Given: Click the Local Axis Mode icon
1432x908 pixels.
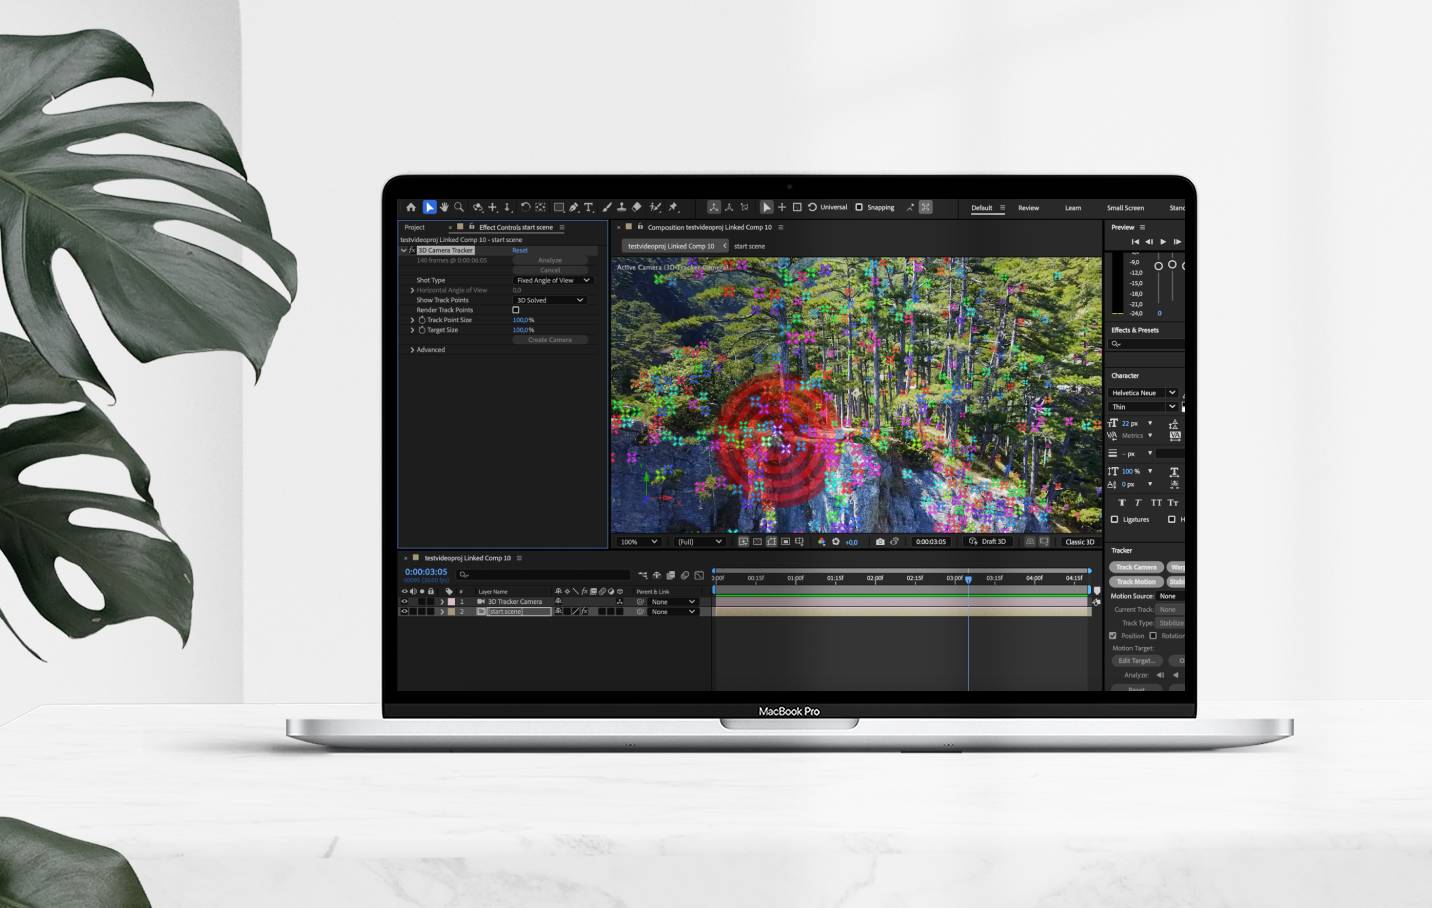Looking at the screenshot, I should 714,207.
